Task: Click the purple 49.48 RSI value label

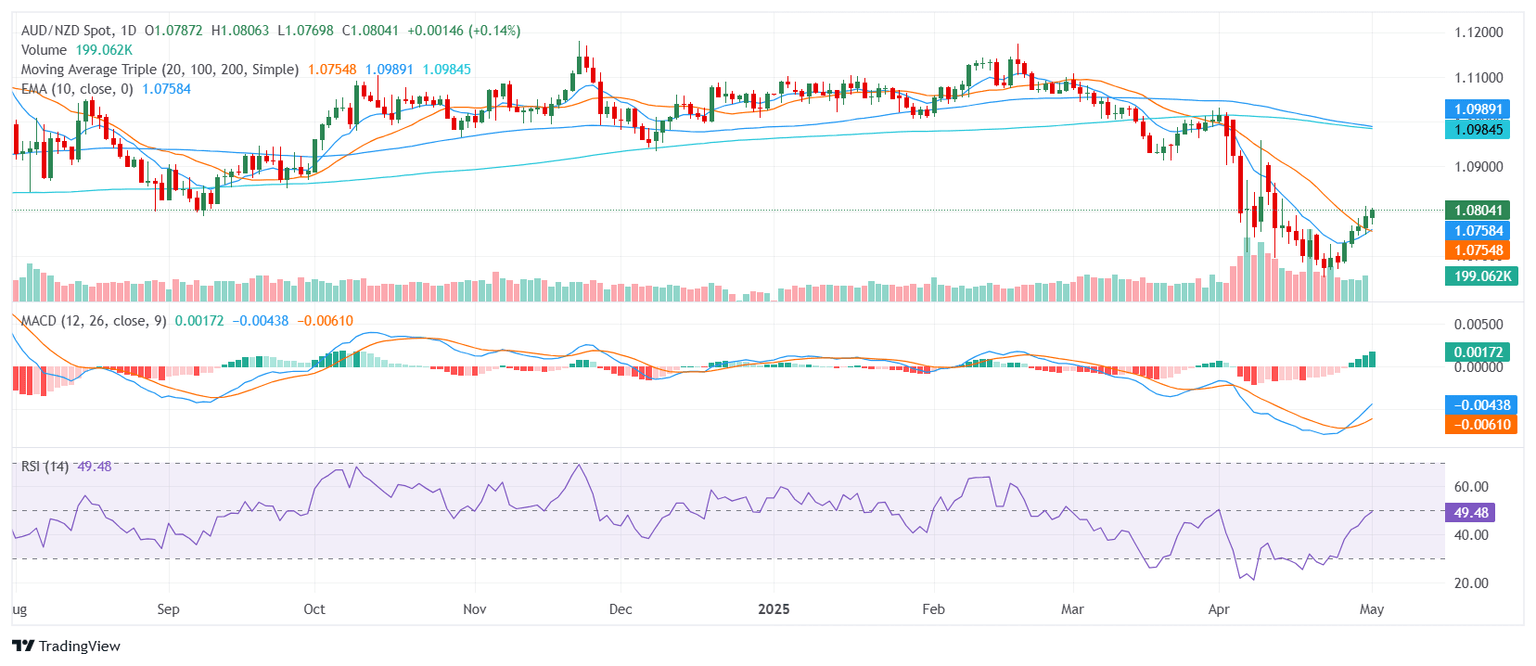Action: click(1471, 512)
